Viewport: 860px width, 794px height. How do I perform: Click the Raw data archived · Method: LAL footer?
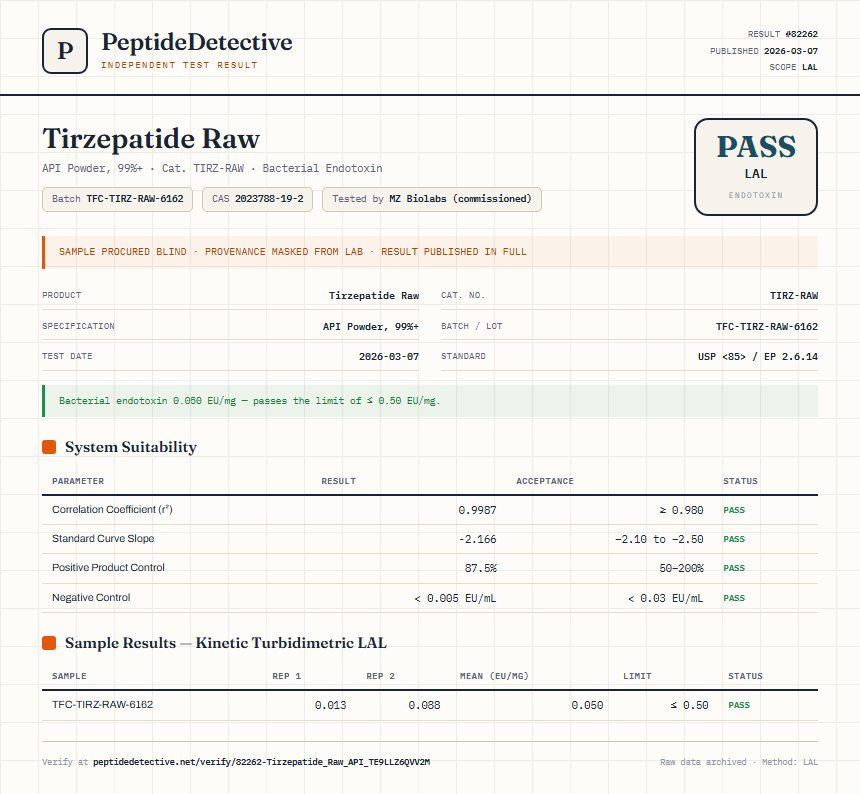[x=739, y=762]
